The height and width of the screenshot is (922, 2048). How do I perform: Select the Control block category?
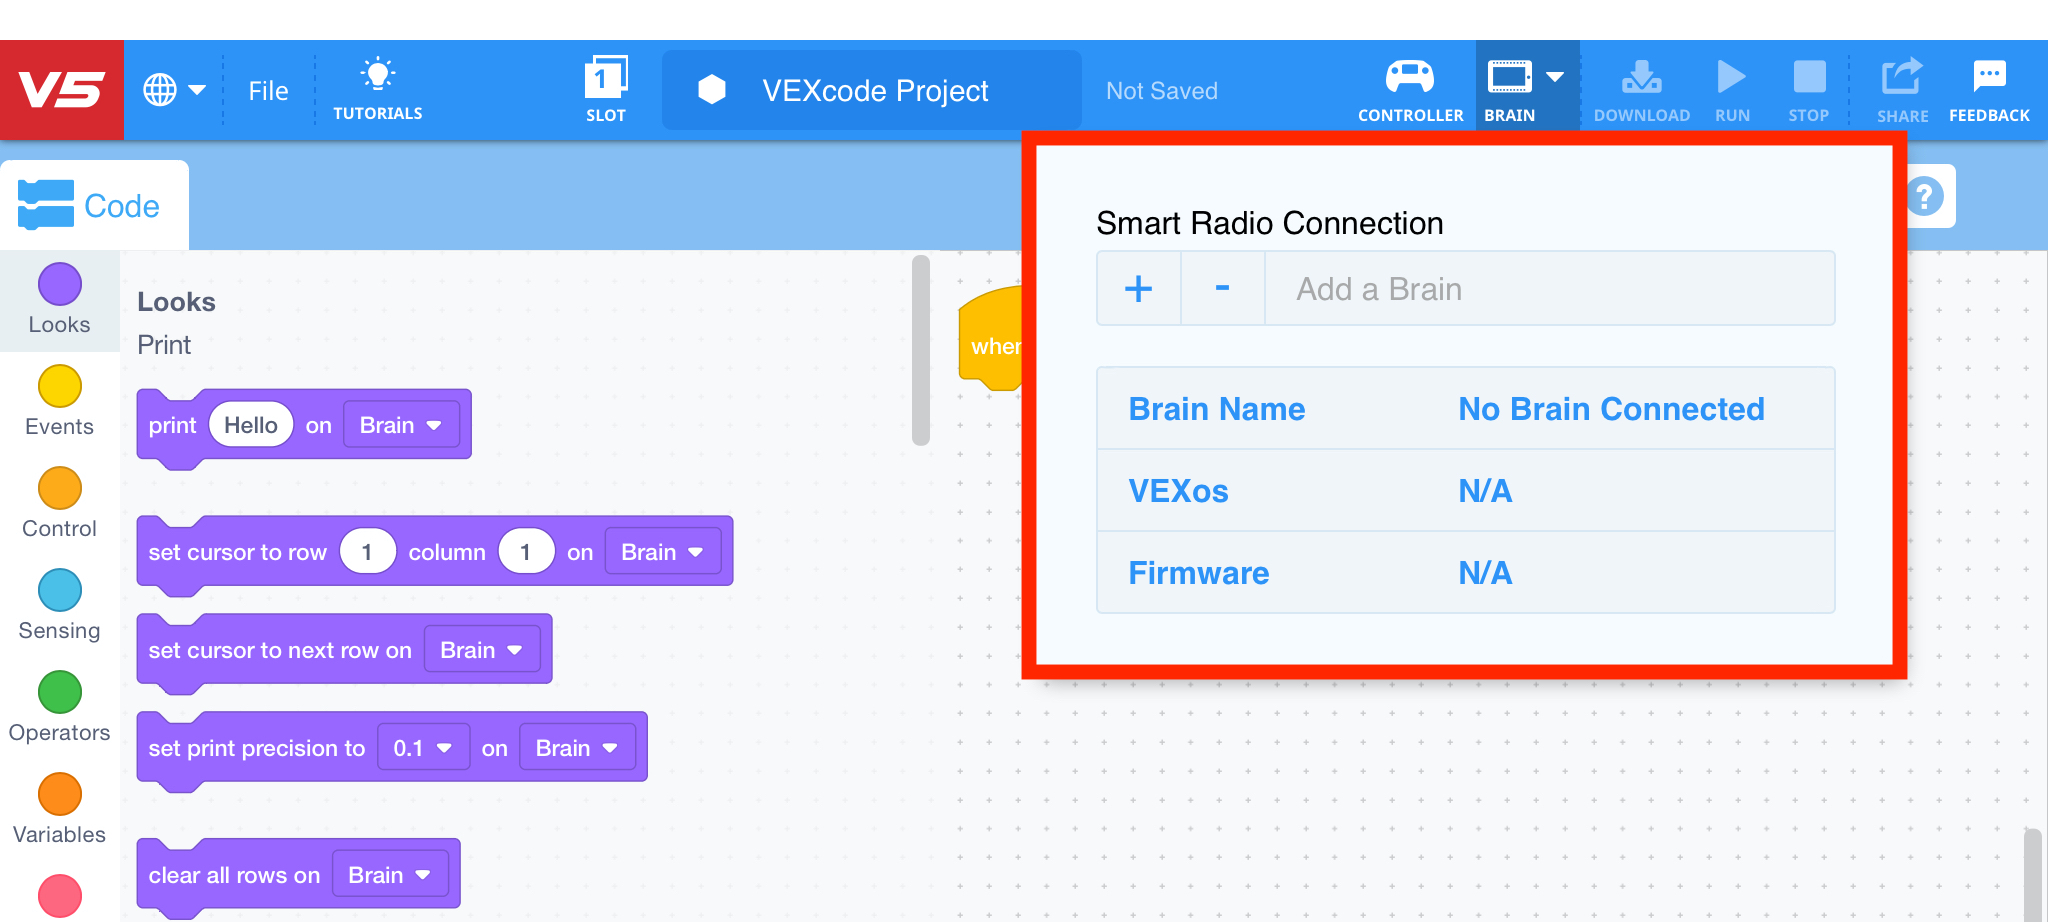(x=60, y=503)
